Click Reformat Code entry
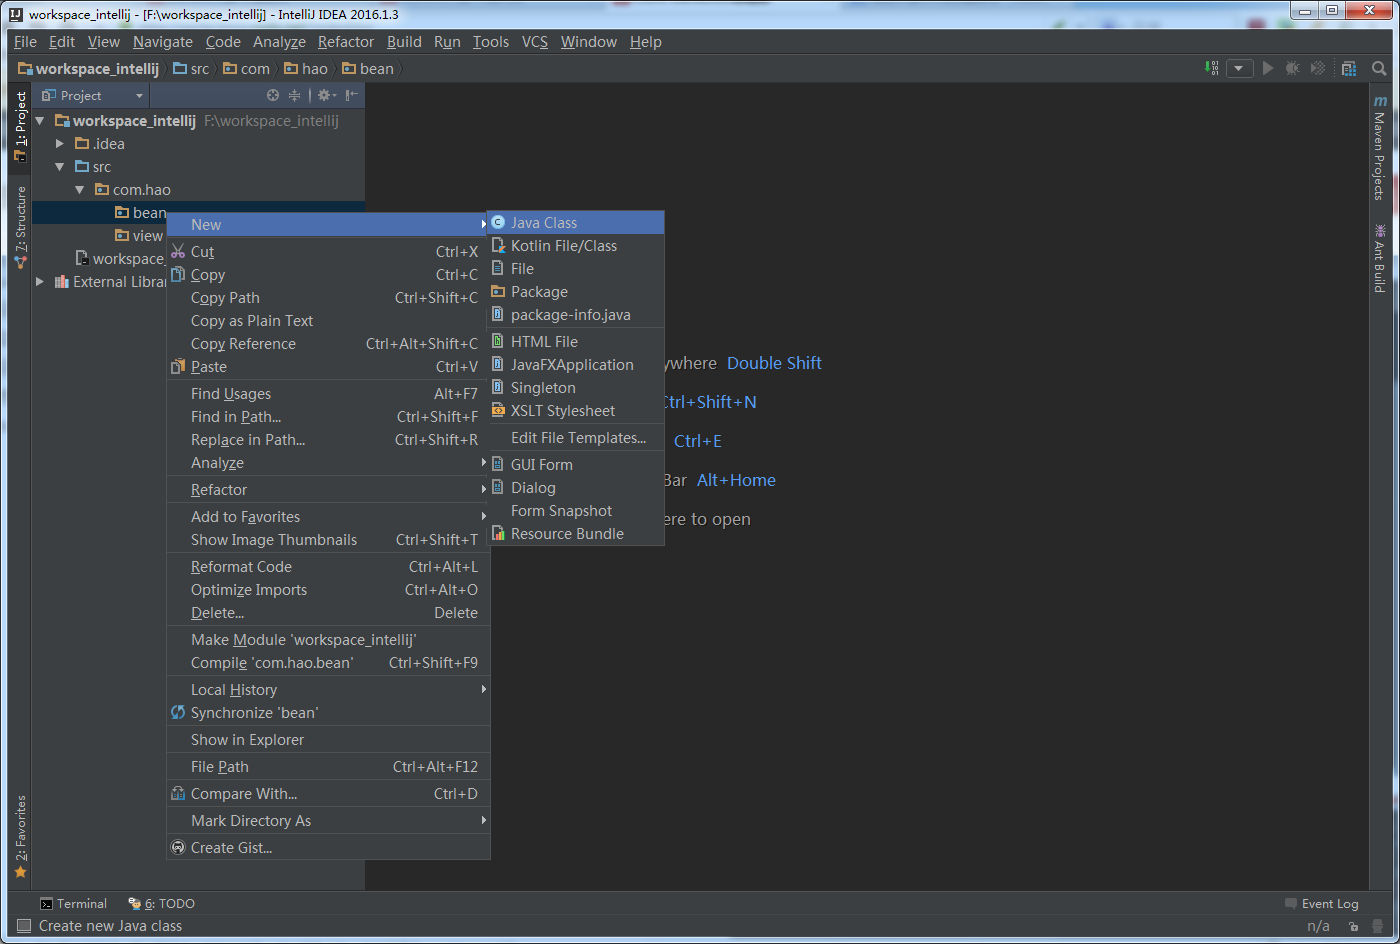 [328, 567]
